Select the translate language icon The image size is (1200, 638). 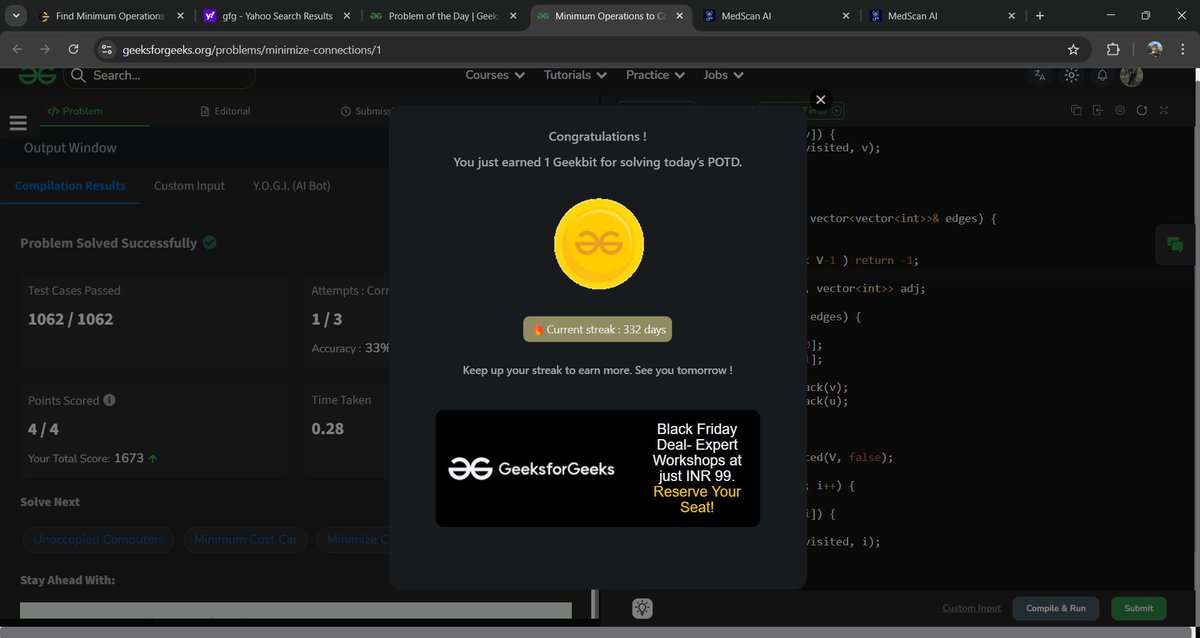click(x=1040, y=75)
